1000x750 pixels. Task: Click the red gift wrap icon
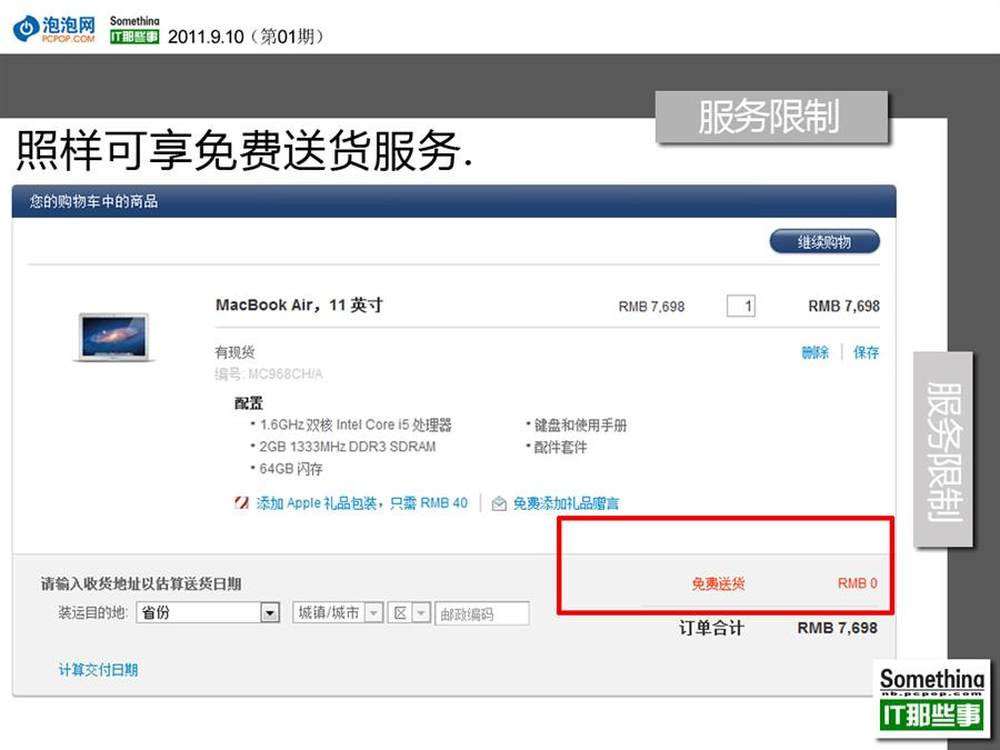click(241, 503)
